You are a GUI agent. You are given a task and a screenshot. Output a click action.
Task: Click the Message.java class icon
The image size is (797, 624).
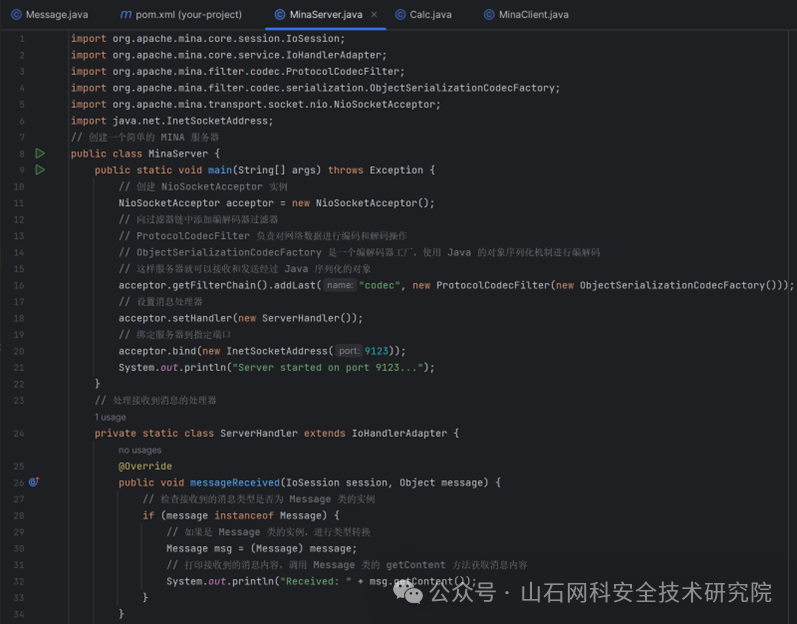(16, 15)
